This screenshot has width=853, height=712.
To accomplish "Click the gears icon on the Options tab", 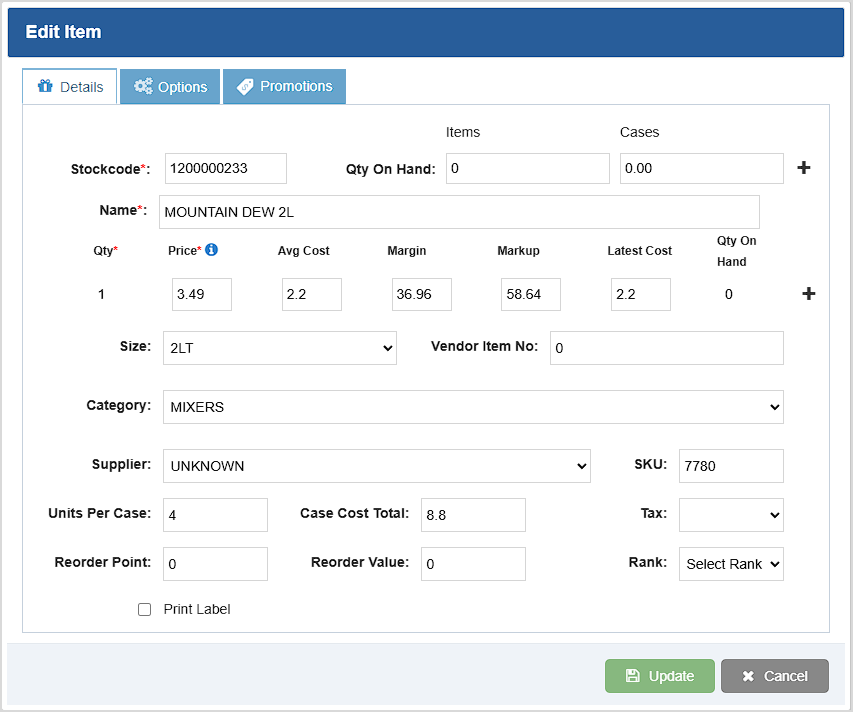I will click(143, 87).
